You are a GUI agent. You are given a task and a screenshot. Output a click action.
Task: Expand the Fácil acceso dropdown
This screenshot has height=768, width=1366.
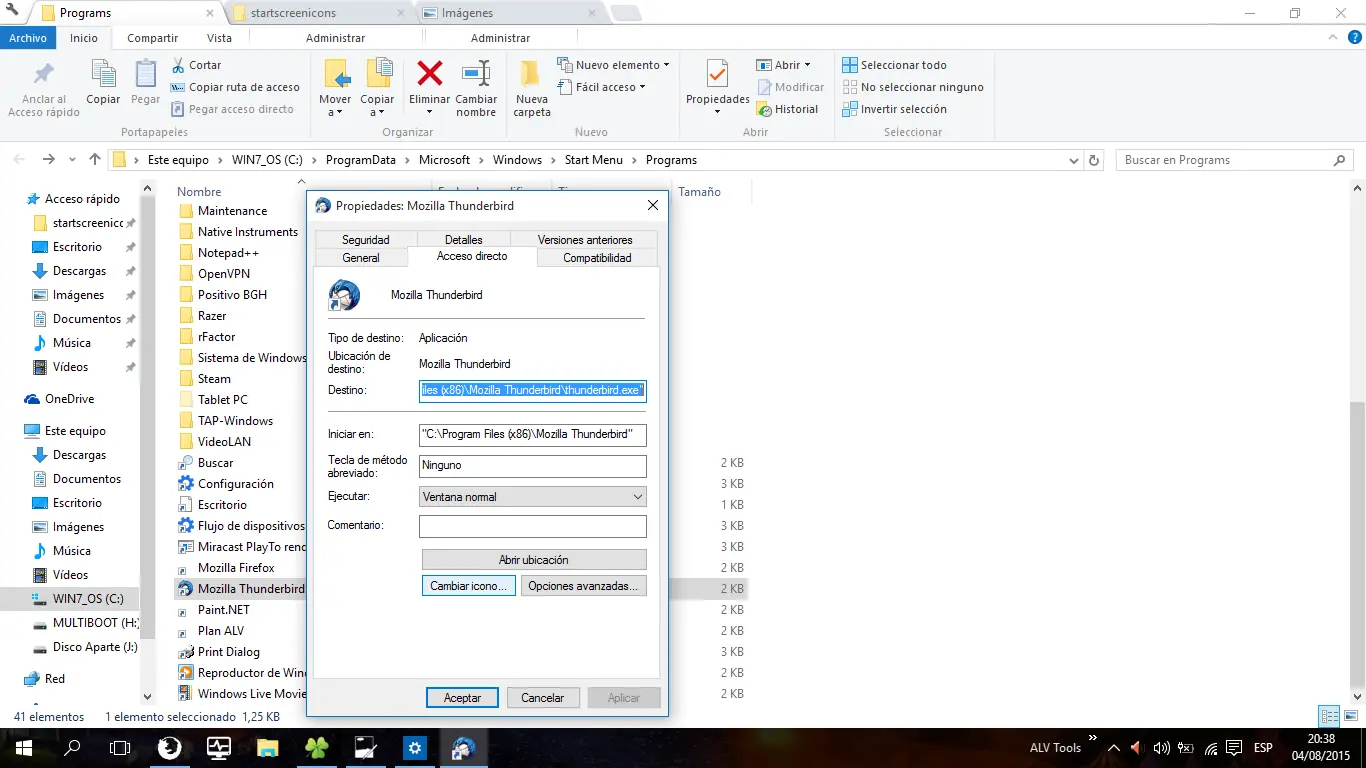tap(642, 87)
